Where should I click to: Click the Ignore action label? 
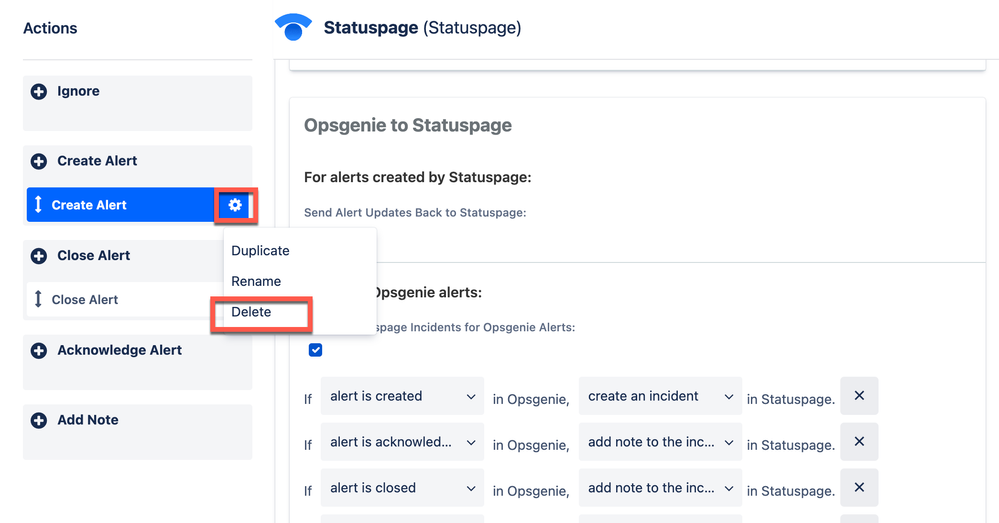(x=78, y=91)
